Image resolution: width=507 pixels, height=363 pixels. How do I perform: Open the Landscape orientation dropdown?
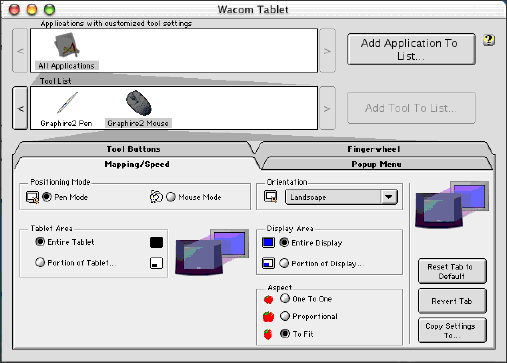pos(341,197)
